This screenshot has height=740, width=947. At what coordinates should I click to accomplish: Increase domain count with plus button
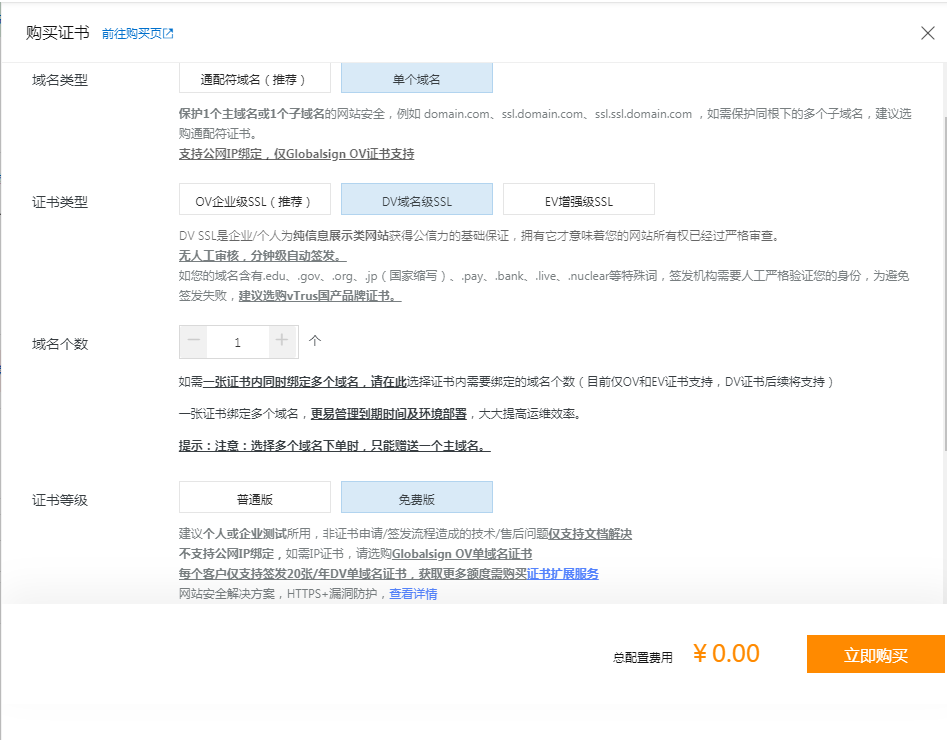point(282,342)
